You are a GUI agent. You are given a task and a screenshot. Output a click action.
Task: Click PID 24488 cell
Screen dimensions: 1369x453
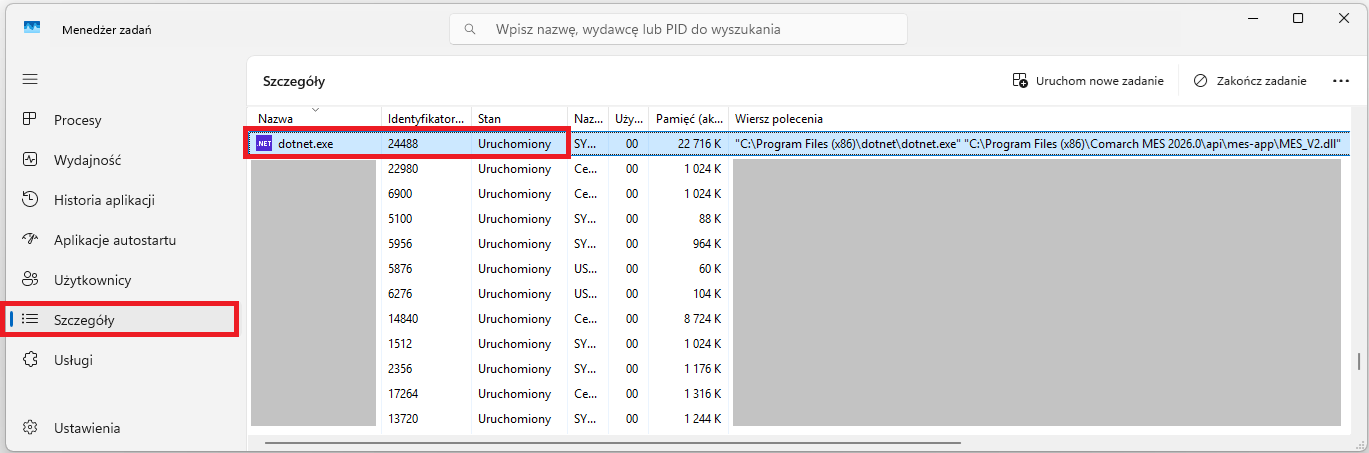pos(404,144)
